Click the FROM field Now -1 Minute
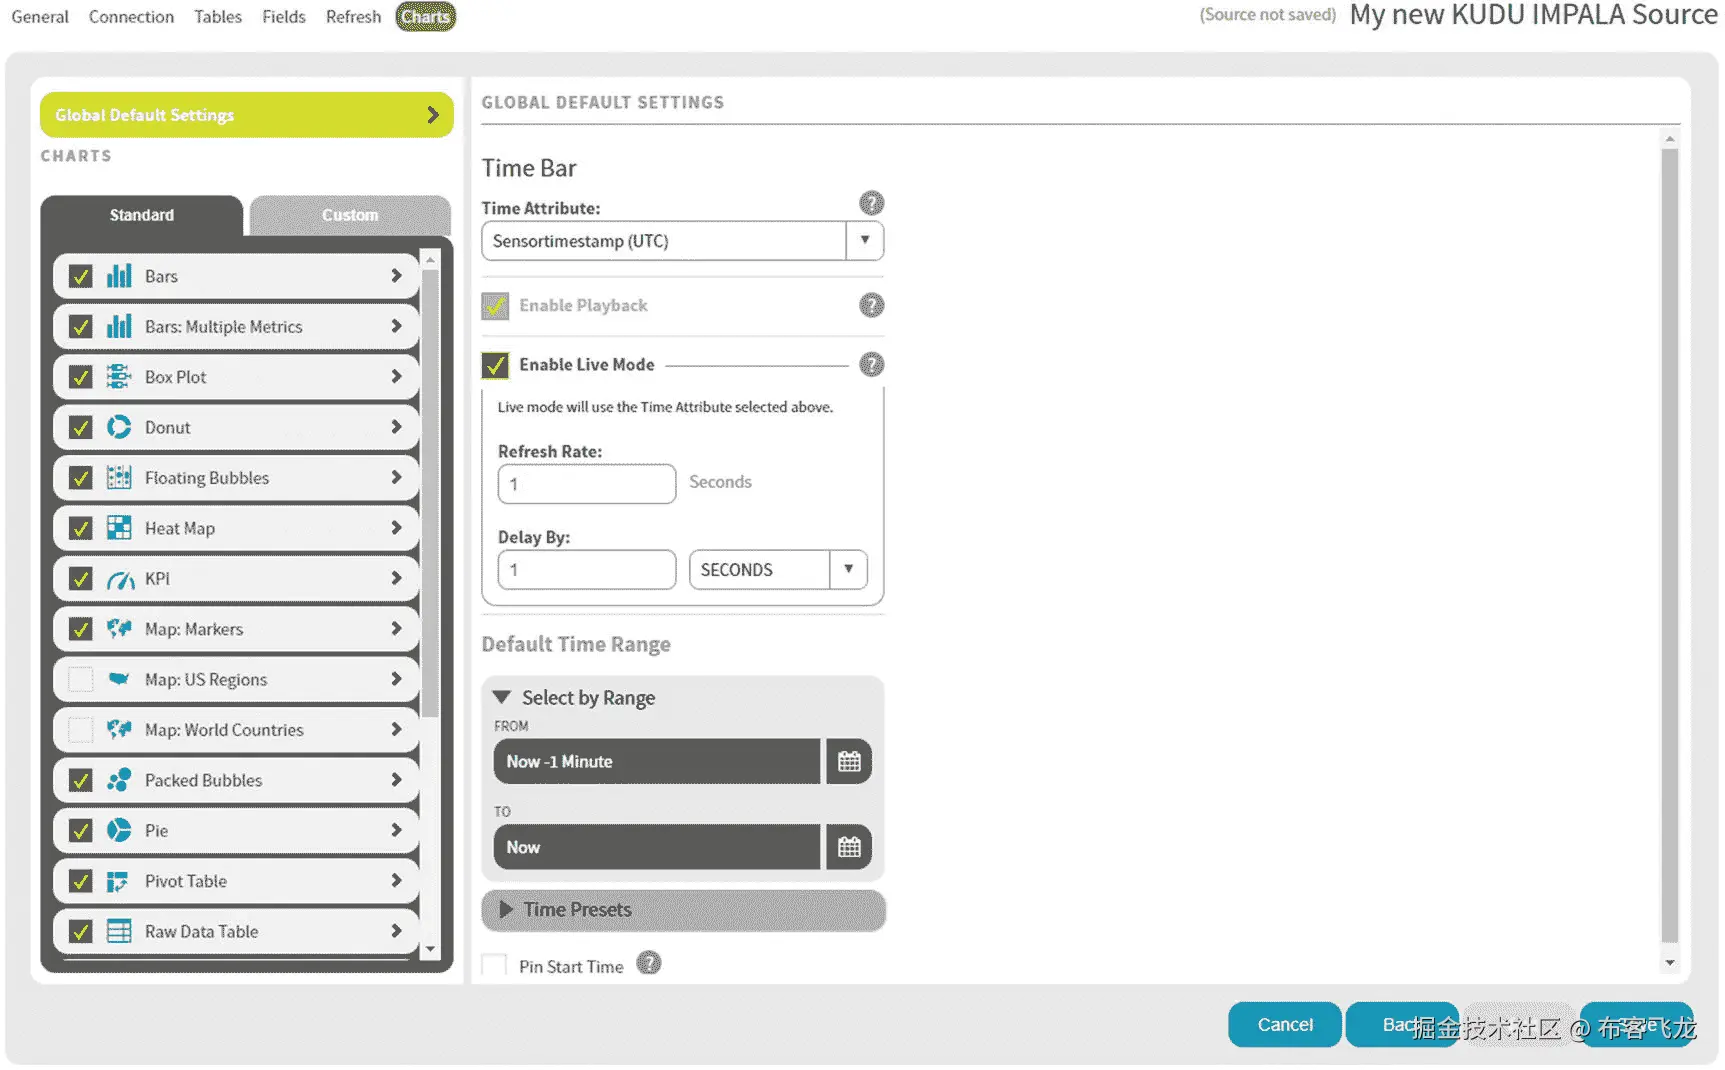This screenshot has width=1725, height=1070. 657,762
